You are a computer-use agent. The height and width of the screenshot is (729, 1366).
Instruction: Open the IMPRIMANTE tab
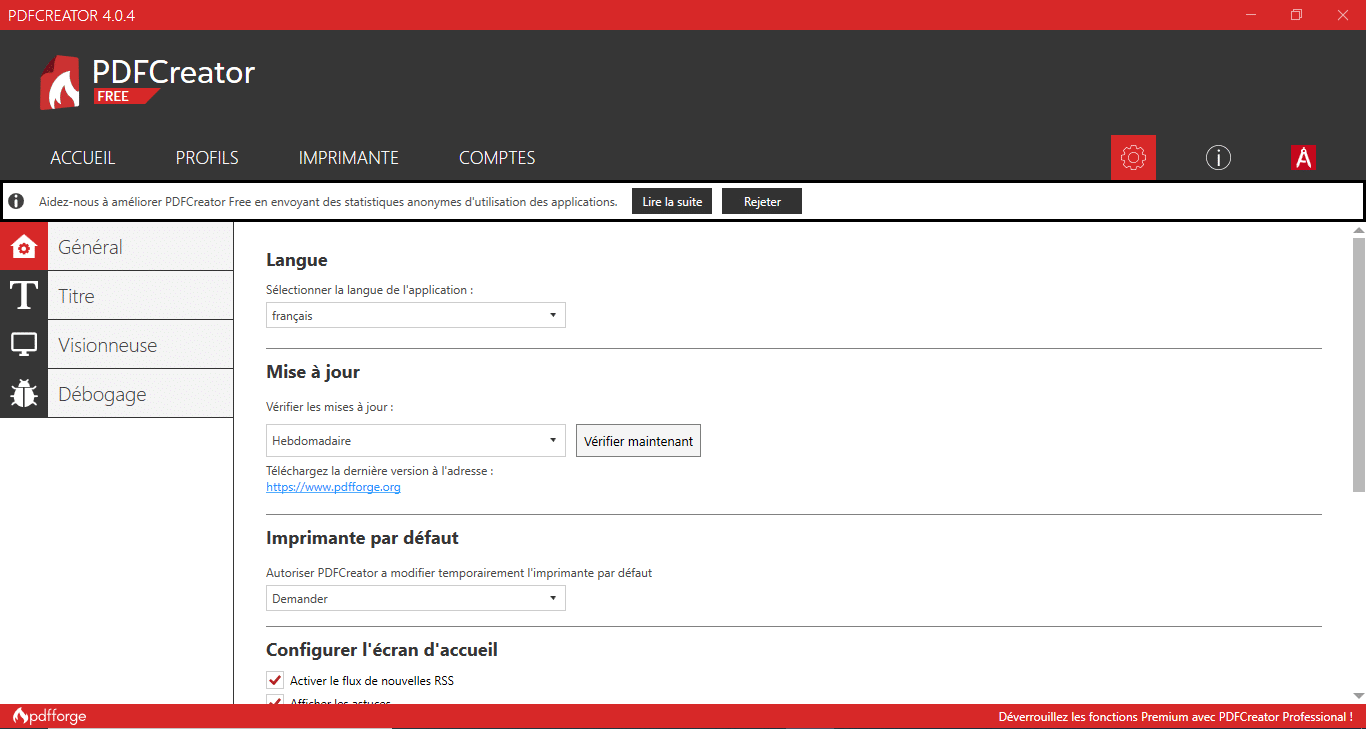(349, 158)
